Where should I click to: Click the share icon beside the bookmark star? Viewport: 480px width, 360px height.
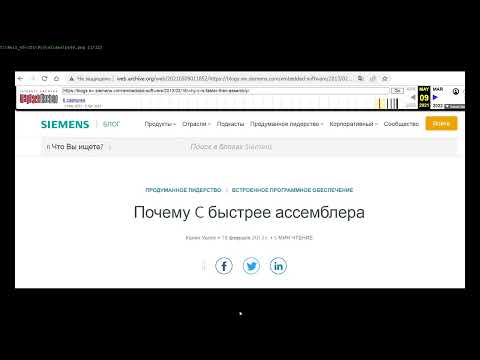coord(373,78)
